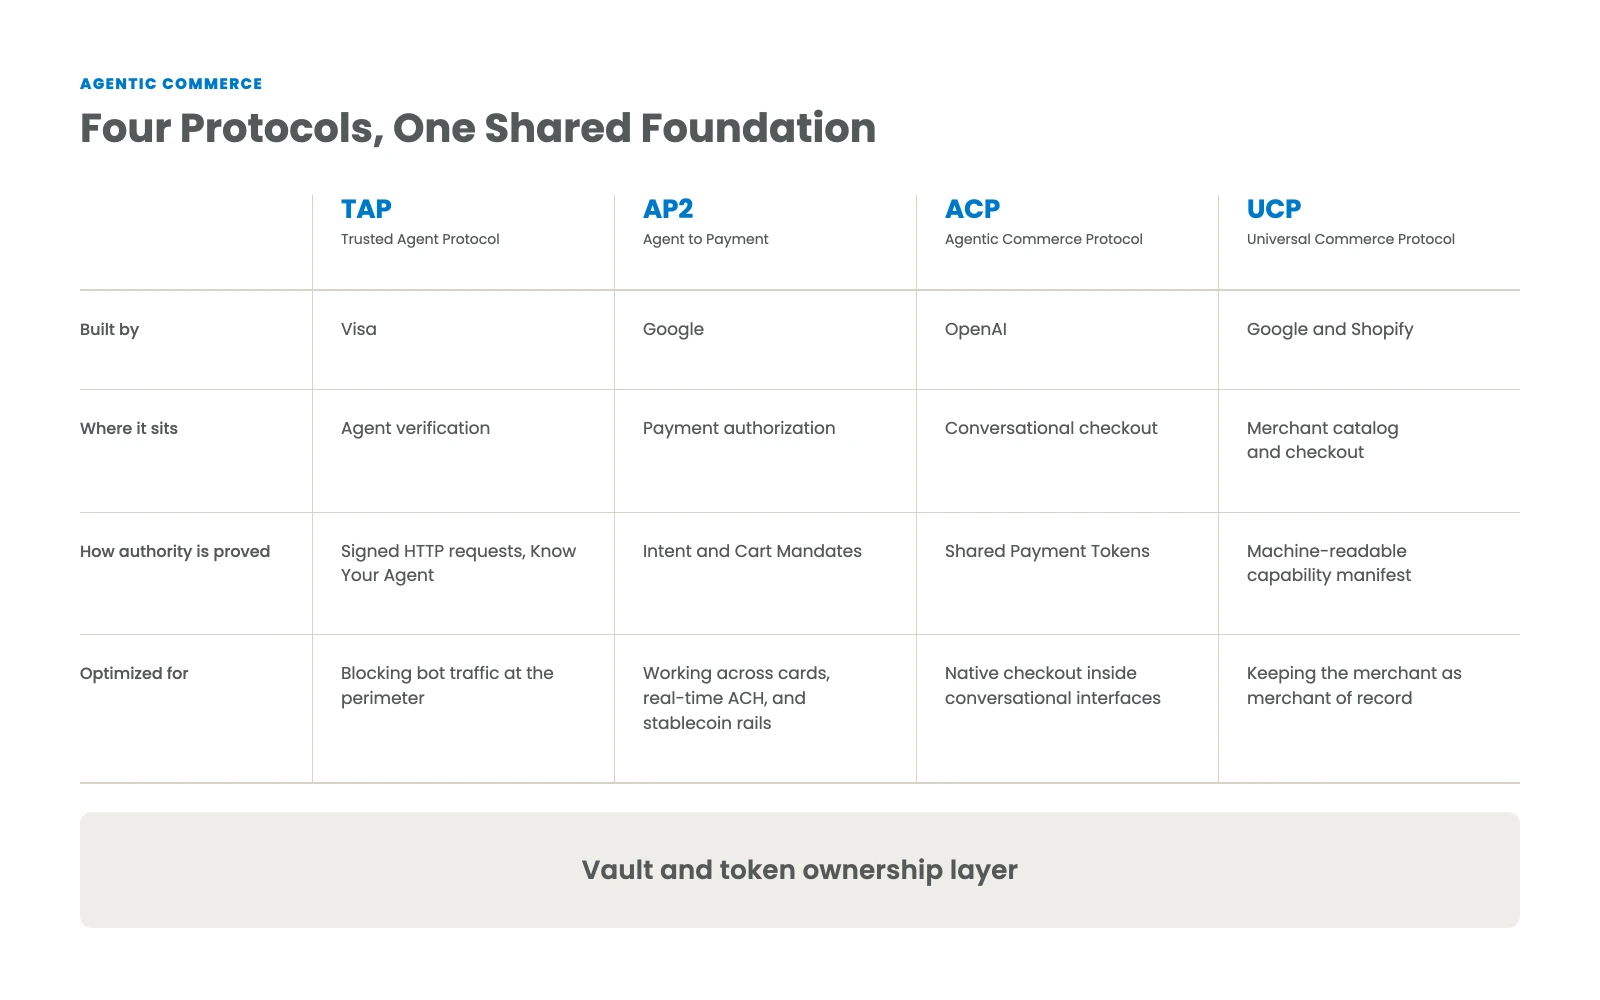Click the AGENTIC COMMERCE label
1600x1000 pixels.
(171, 84)
